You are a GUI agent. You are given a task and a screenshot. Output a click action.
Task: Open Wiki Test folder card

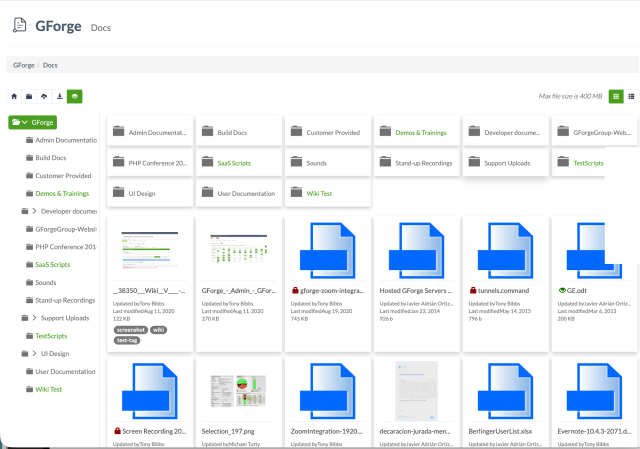point(328,192)
